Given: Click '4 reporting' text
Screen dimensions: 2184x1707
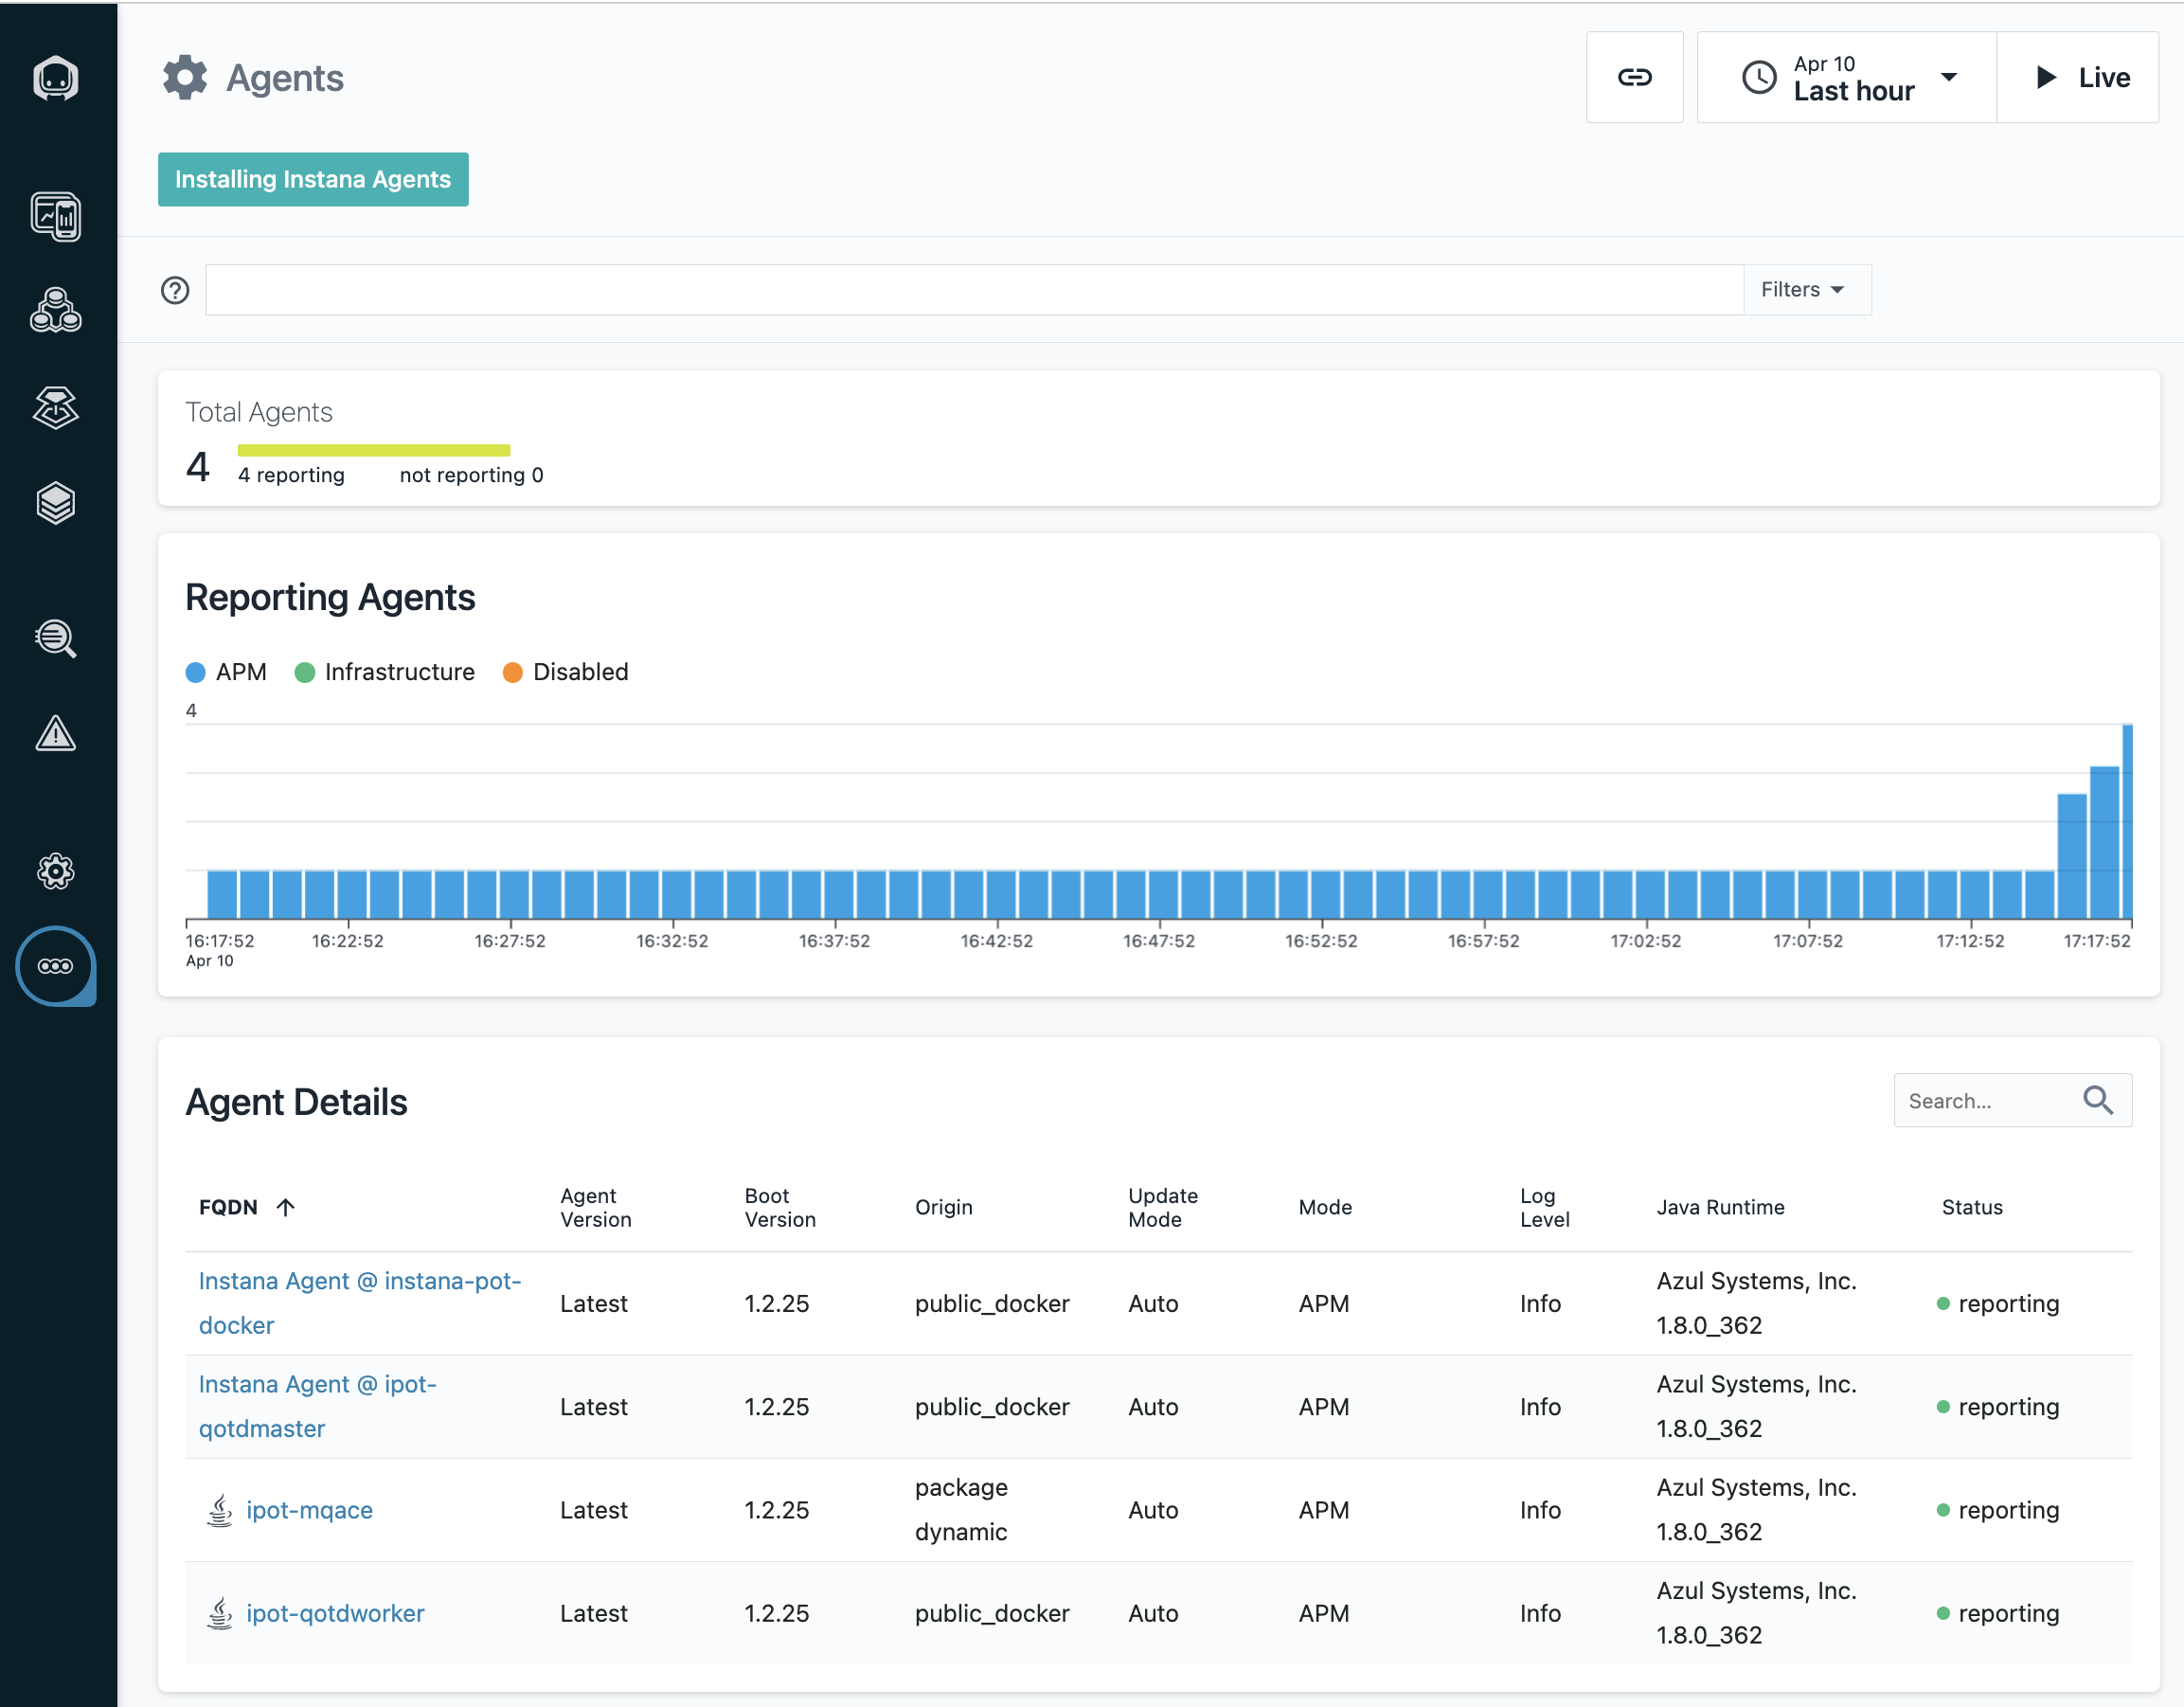Looking at the screenshot, I should tap(291, 475).
